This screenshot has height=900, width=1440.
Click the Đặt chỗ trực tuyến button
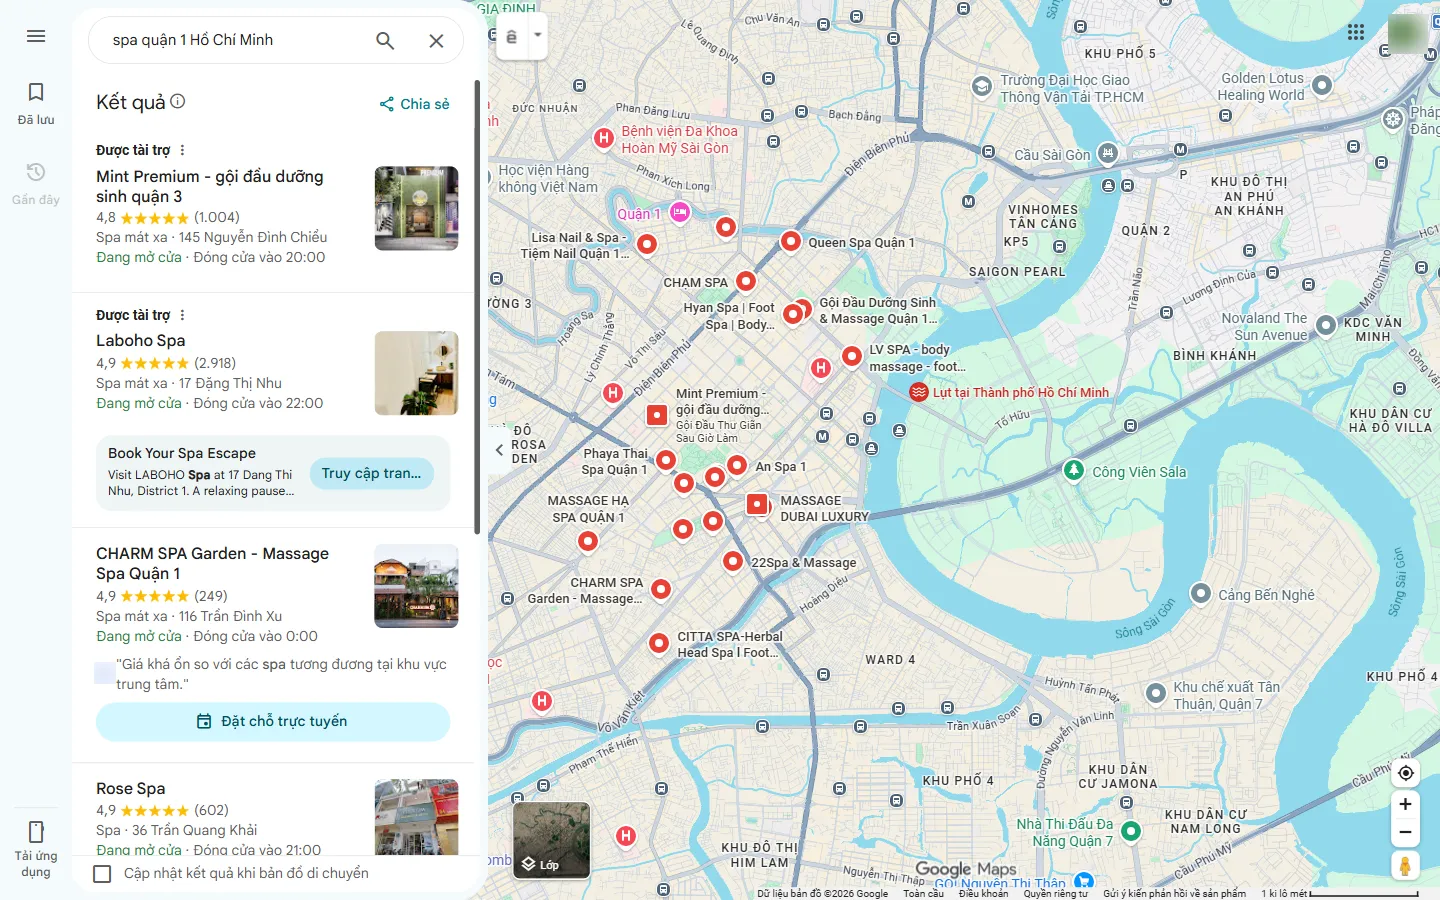(x=273, y=722)
